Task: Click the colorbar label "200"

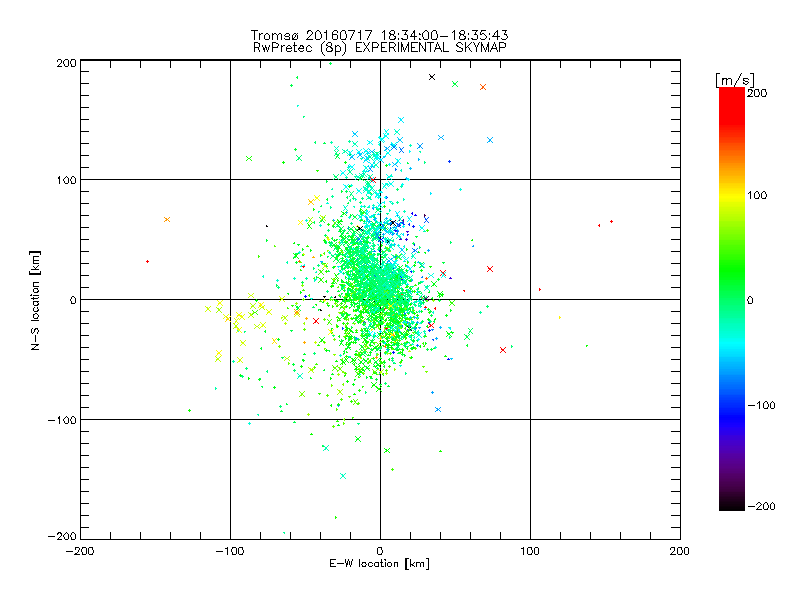Action: tap(758, 93)
